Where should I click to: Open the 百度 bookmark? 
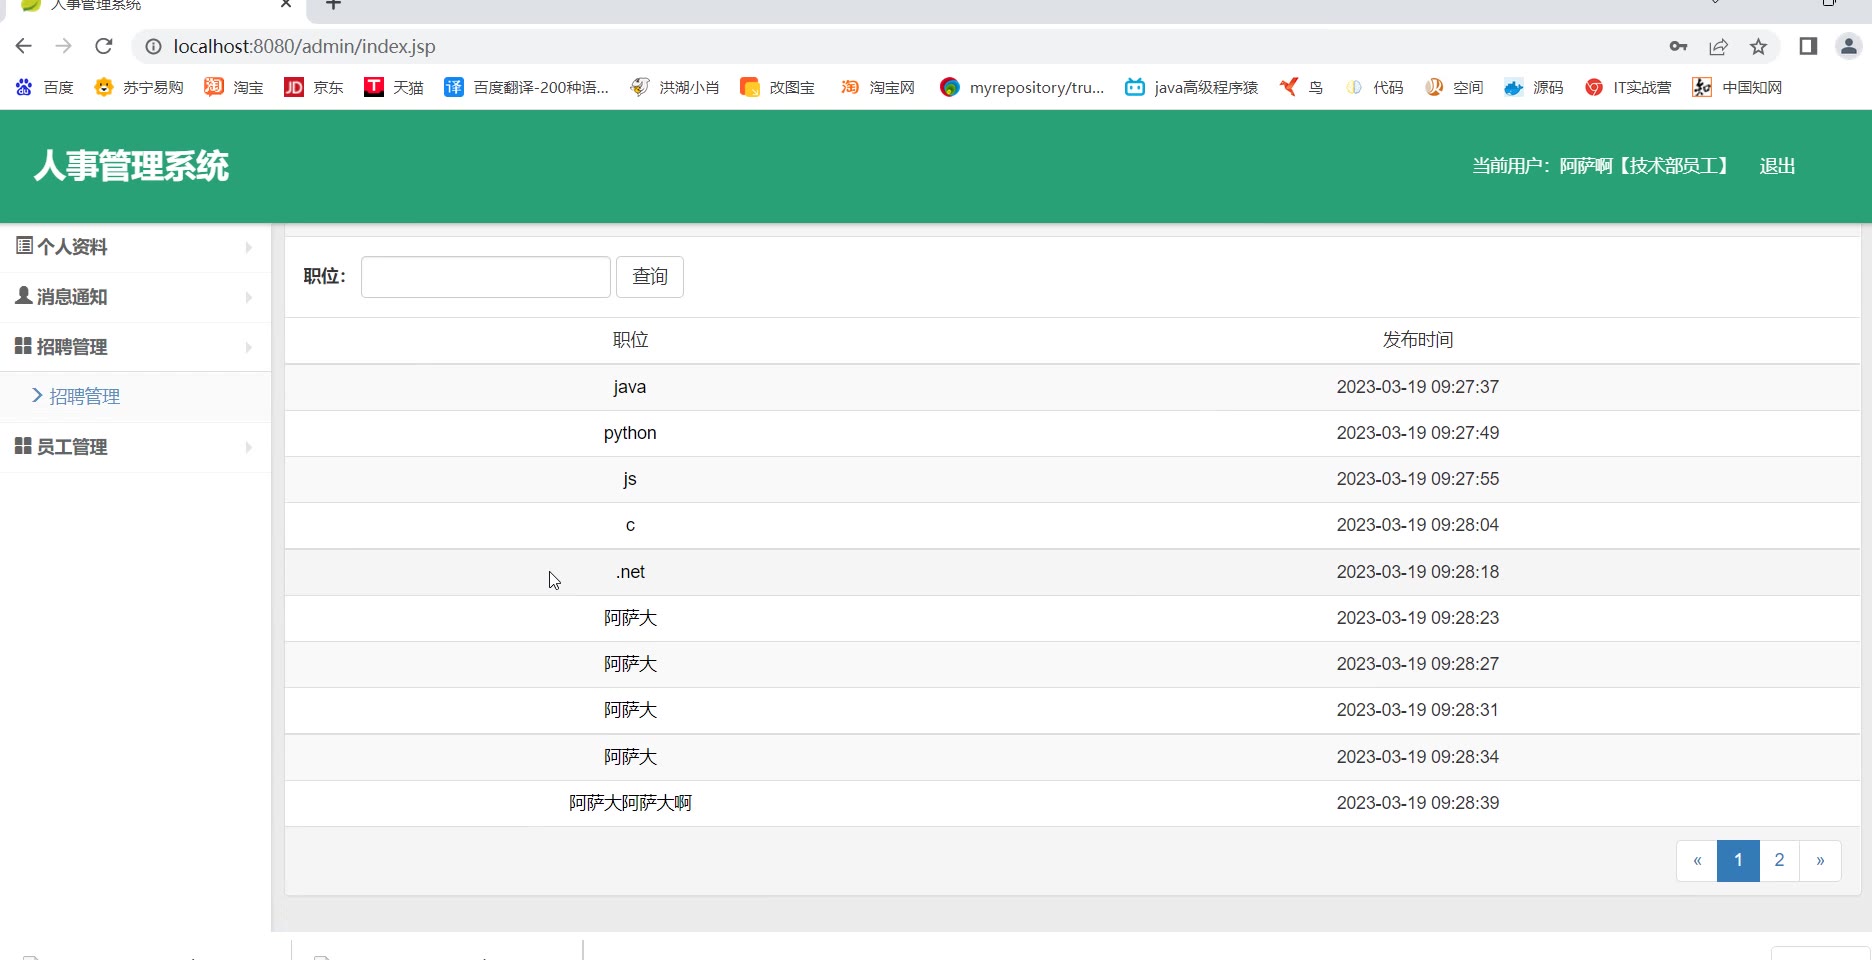pyautogui.click(x=45, y=88)
